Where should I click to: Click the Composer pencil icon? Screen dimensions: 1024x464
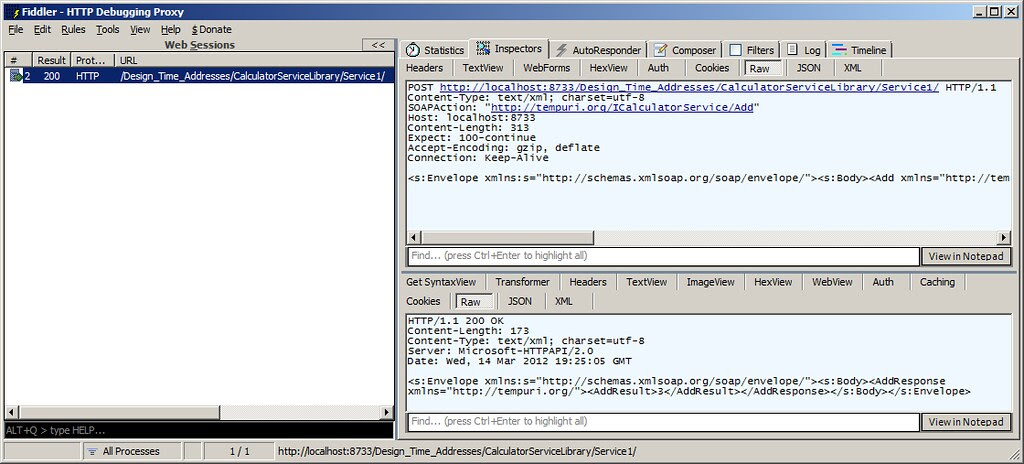click(x=660, y=50)
